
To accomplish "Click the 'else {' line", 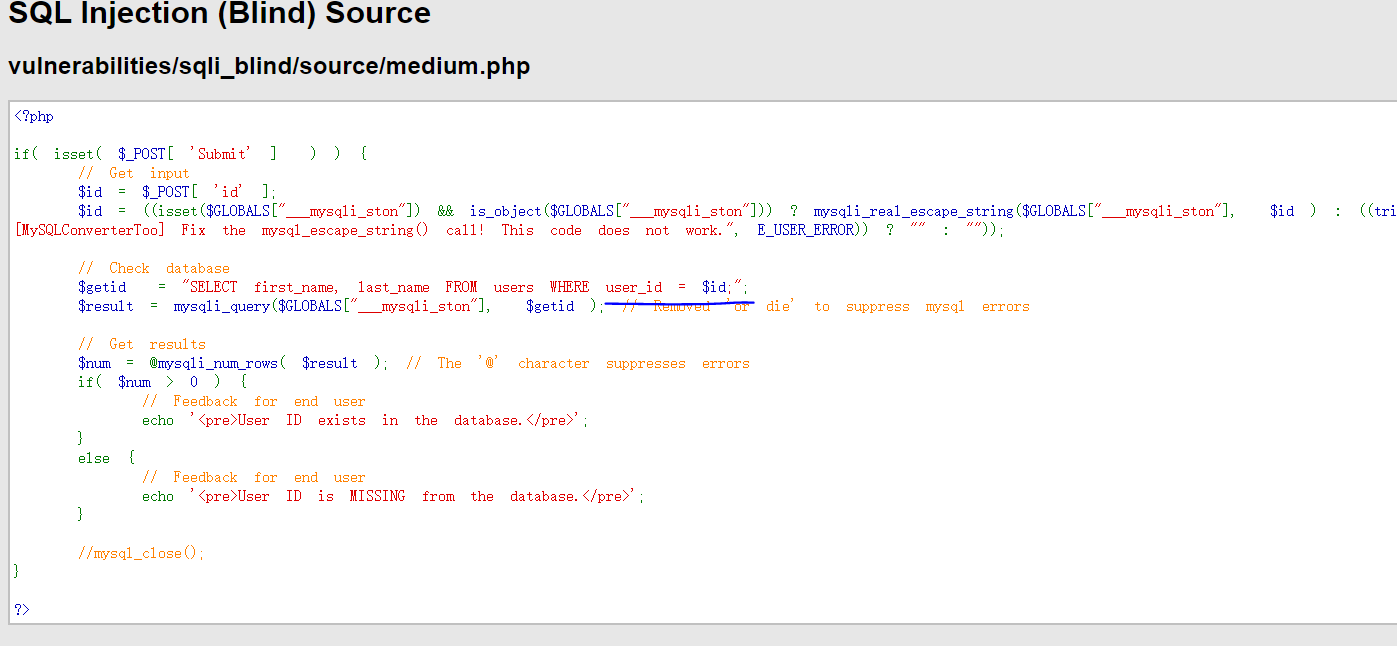I will [x=106, y=458].
